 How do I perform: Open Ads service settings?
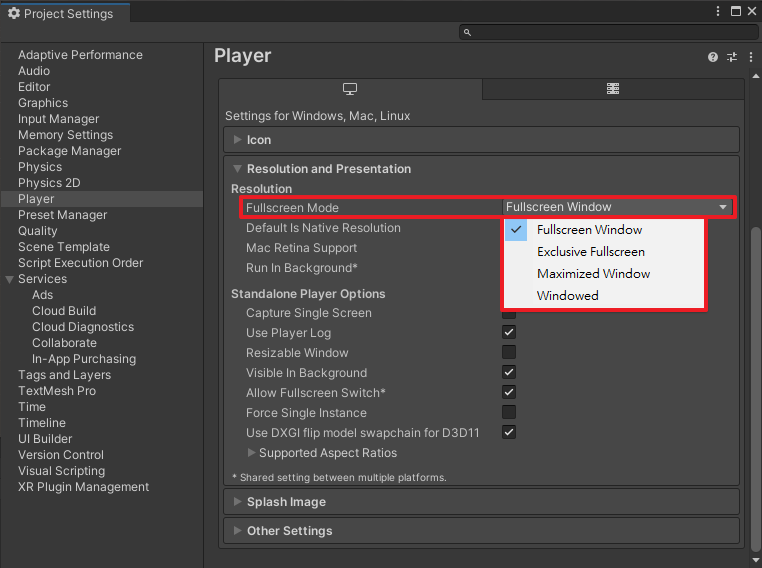[42, 295]
